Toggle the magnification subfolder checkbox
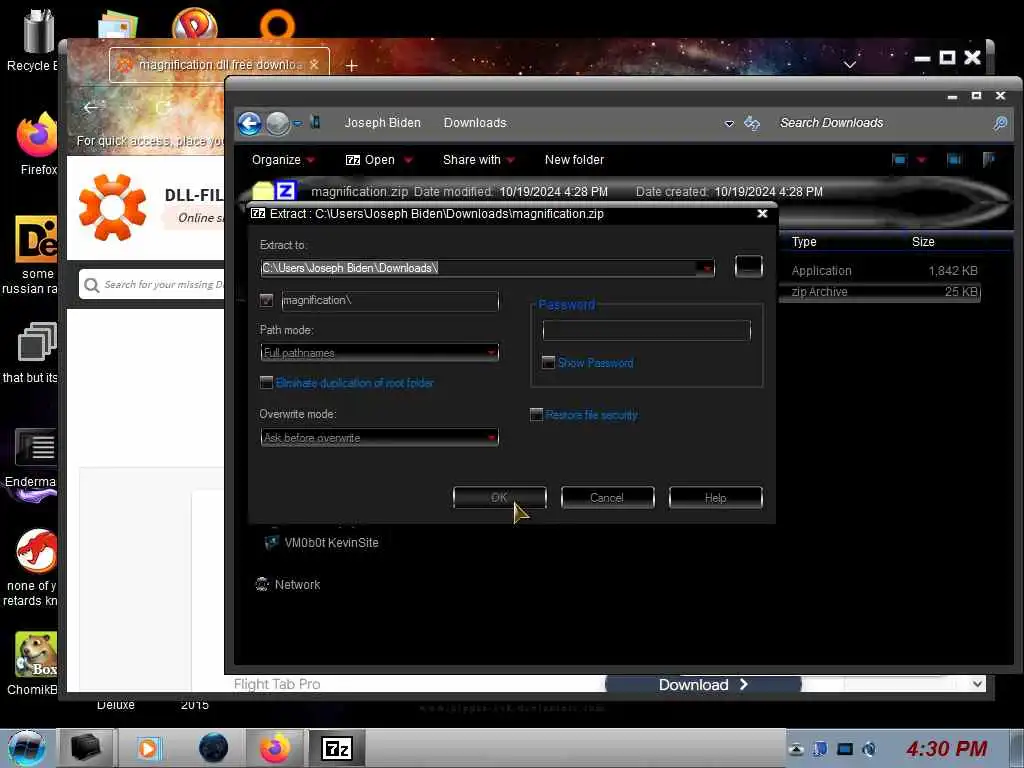The height and width of the screenshot is (768, 1024). click(266, 300)
